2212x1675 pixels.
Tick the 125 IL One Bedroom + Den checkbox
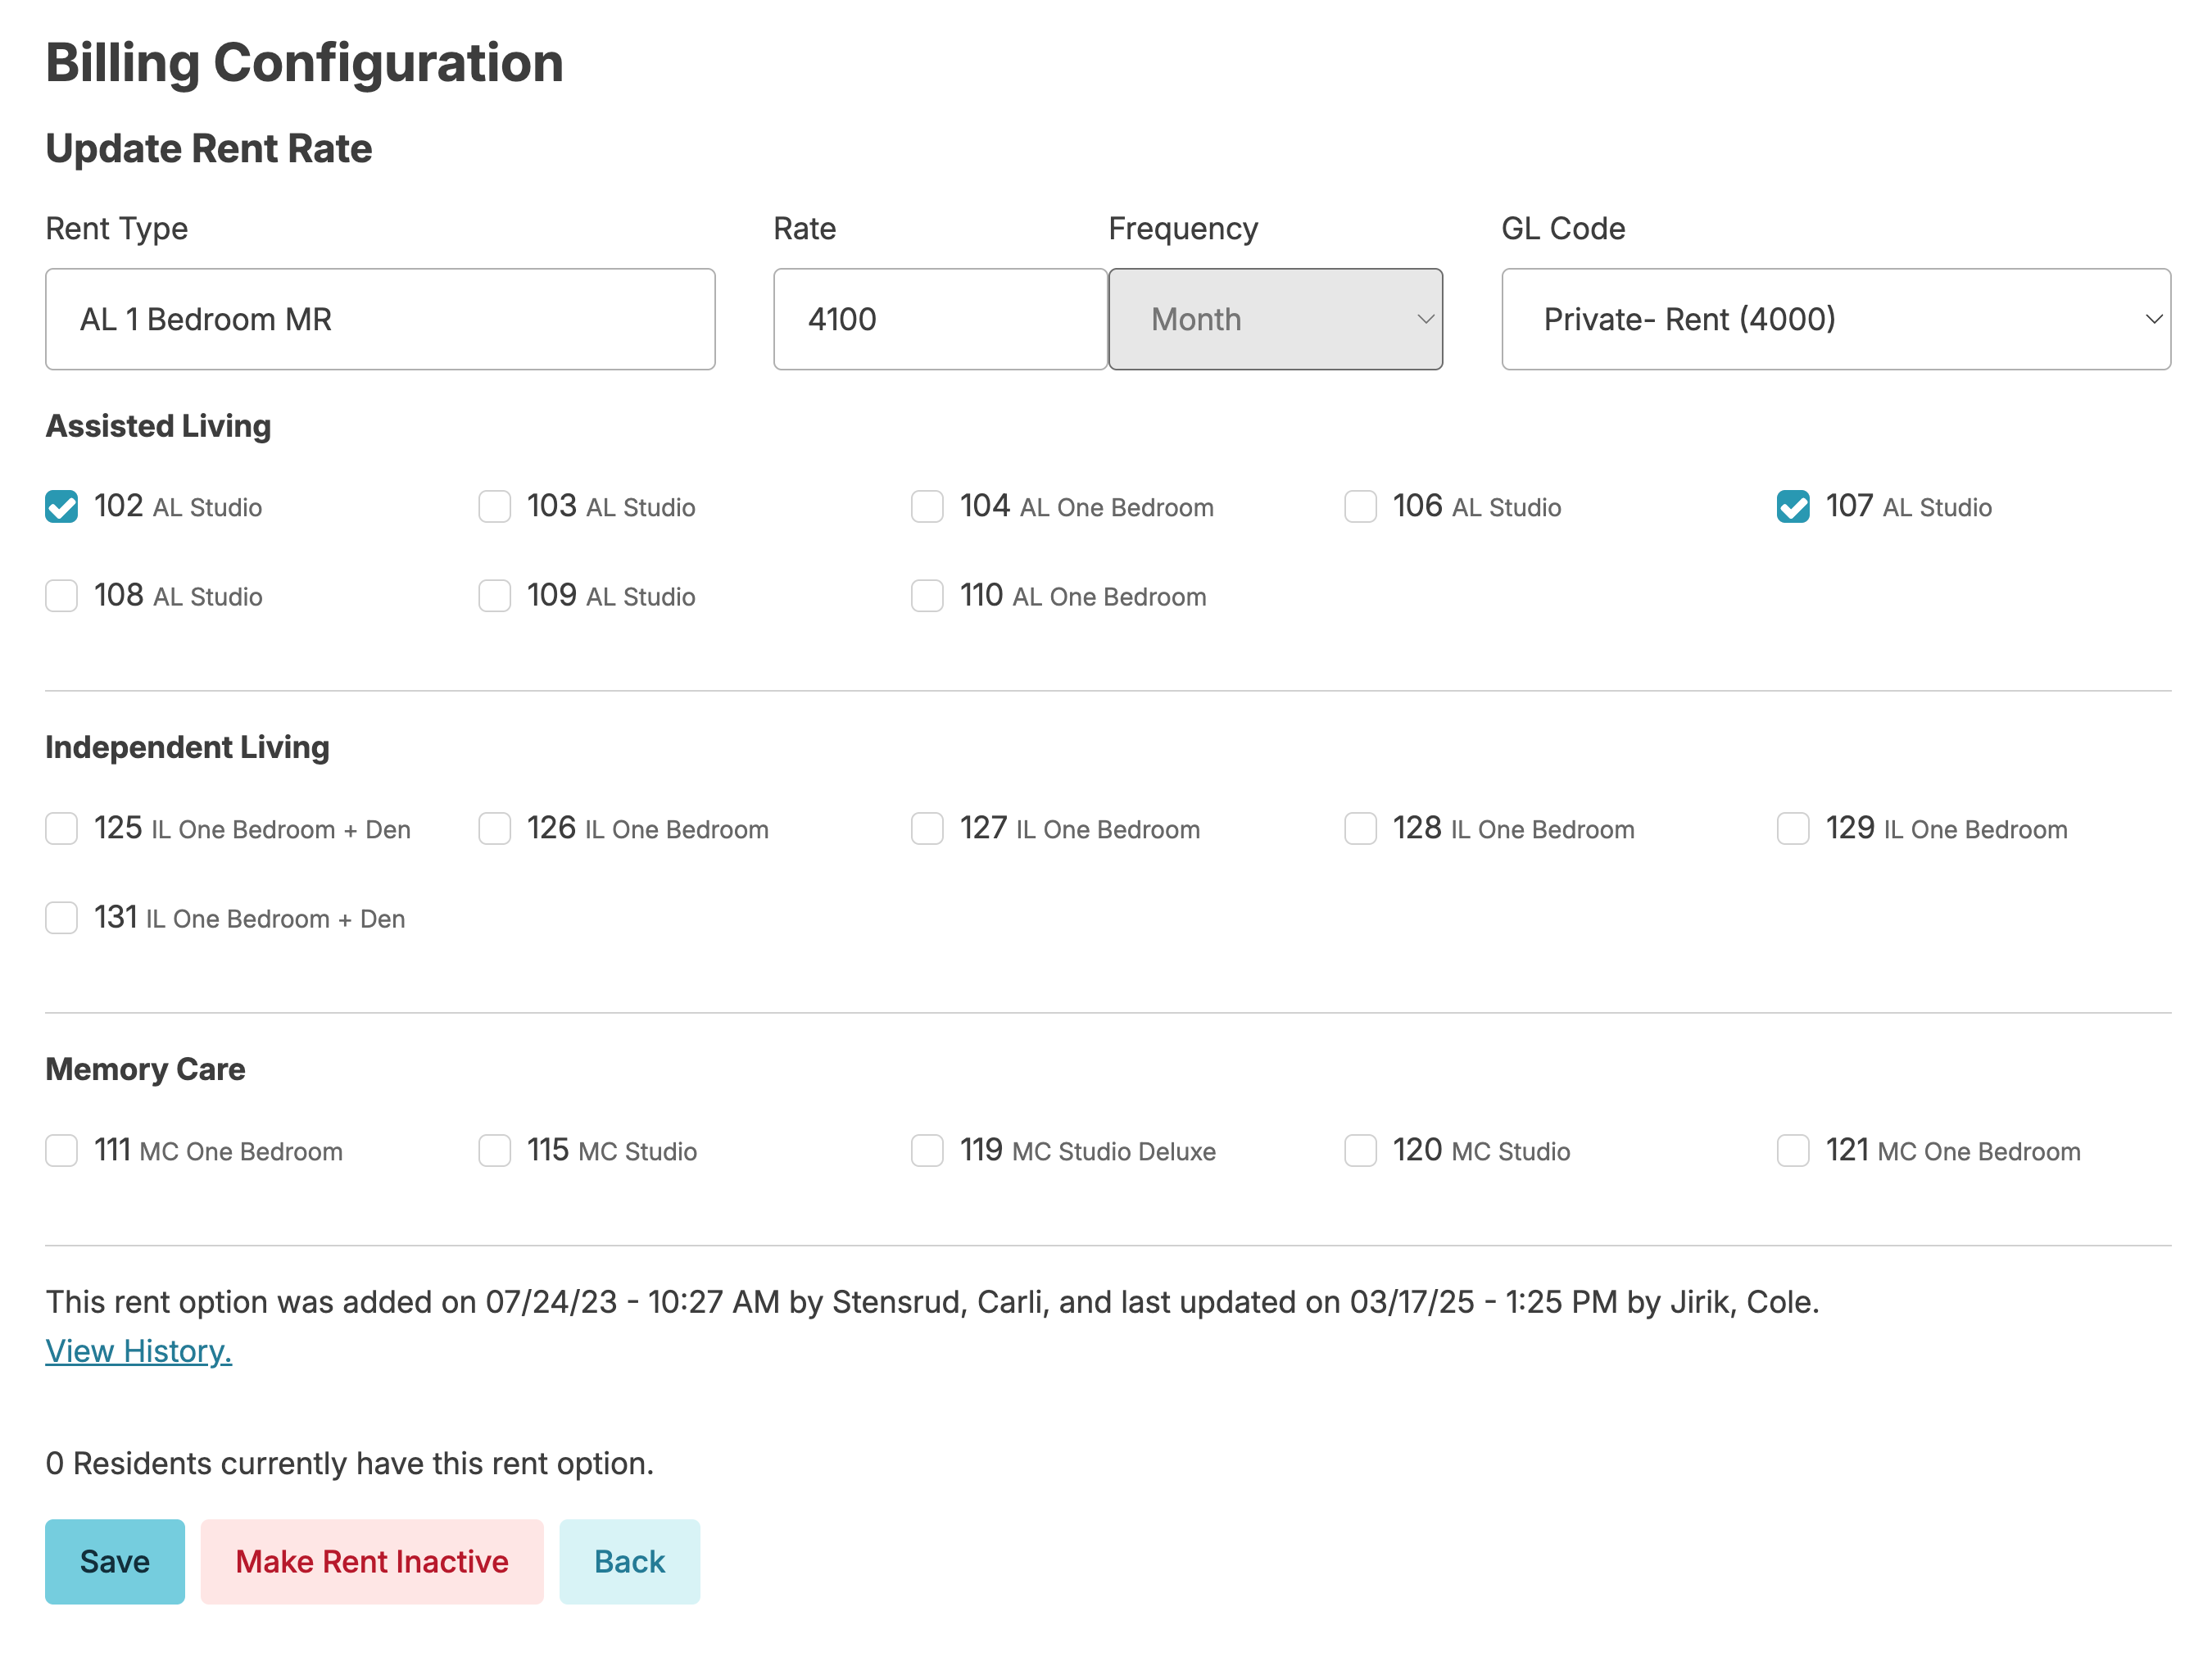point(61,829)
